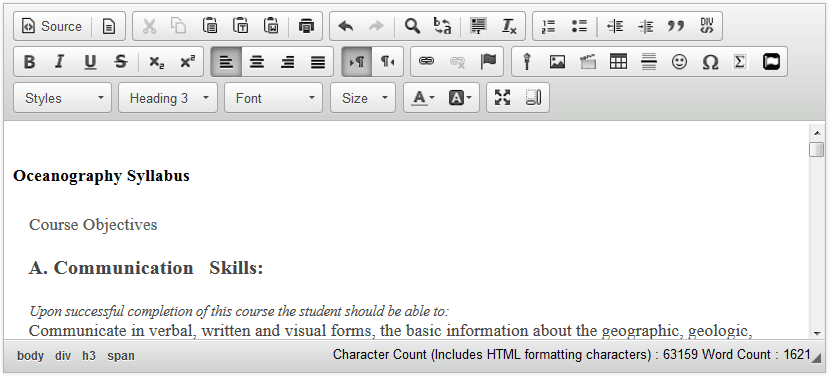This screenshot has width=830, height=376.
Task: Open the Font dropdown
Action: click(x=273, y=98)
